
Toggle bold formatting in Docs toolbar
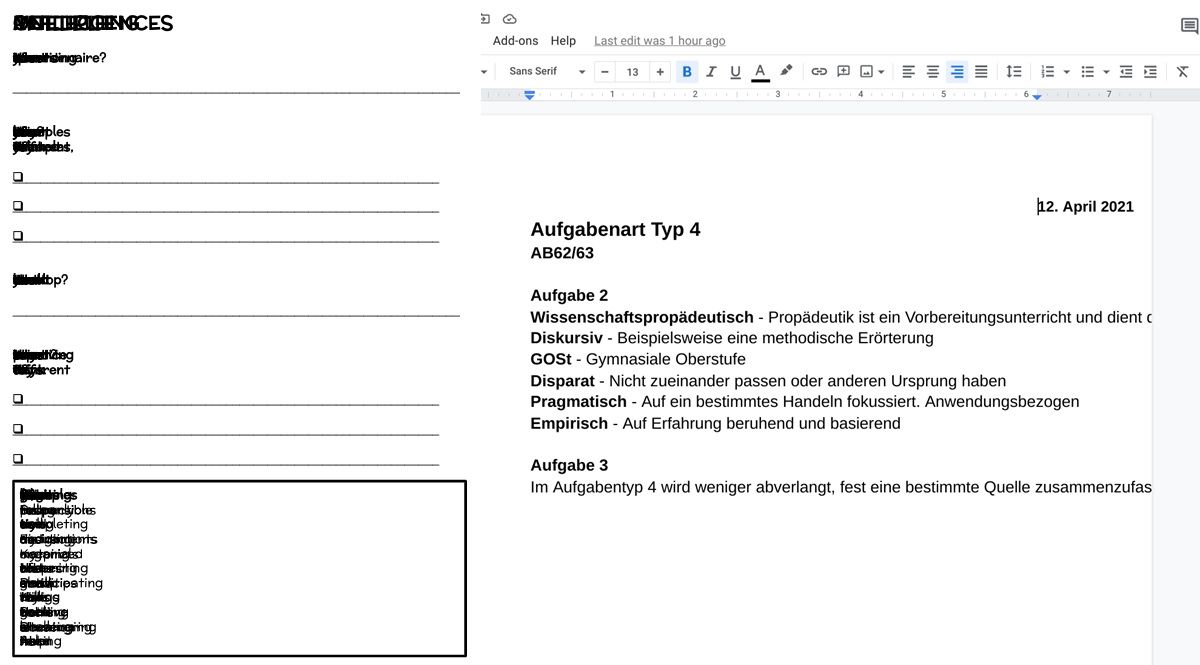[x=687, y=71]
